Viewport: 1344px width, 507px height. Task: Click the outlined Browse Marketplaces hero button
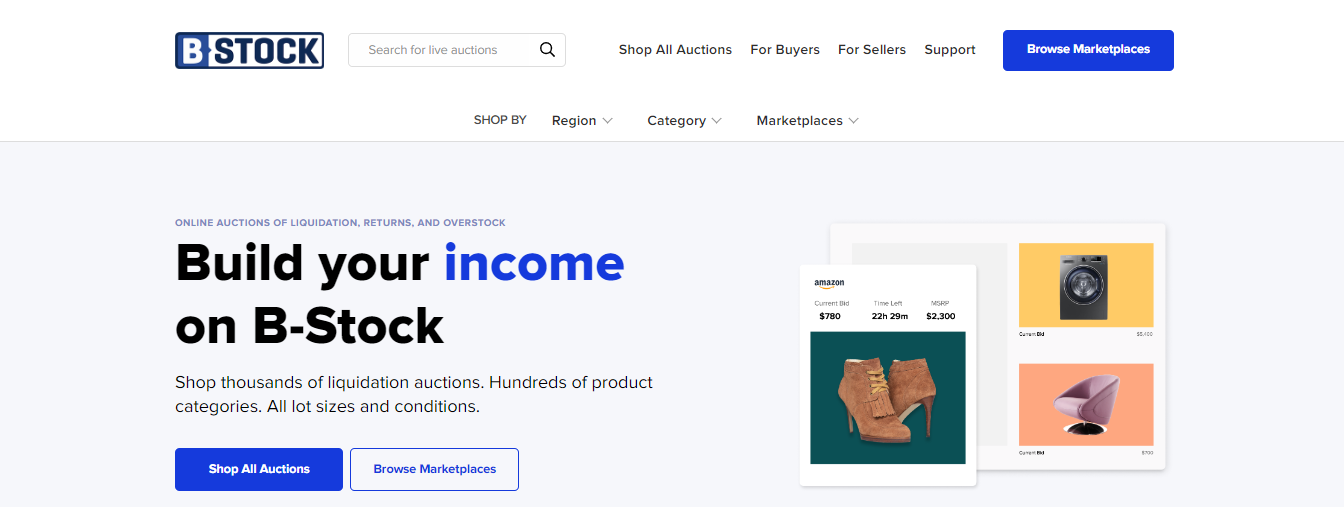pyautogui.click(x=434, y=469)
